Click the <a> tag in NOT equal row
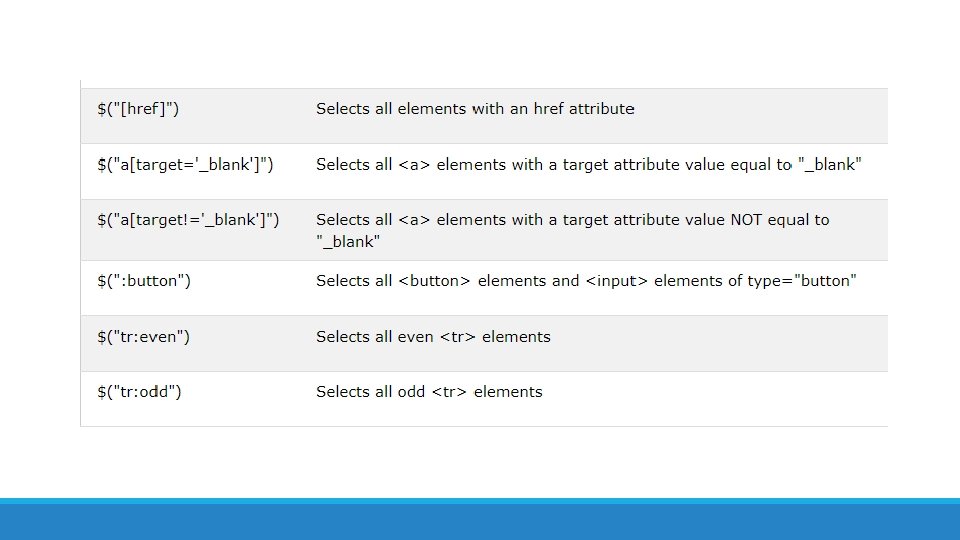 pos(414,220)
